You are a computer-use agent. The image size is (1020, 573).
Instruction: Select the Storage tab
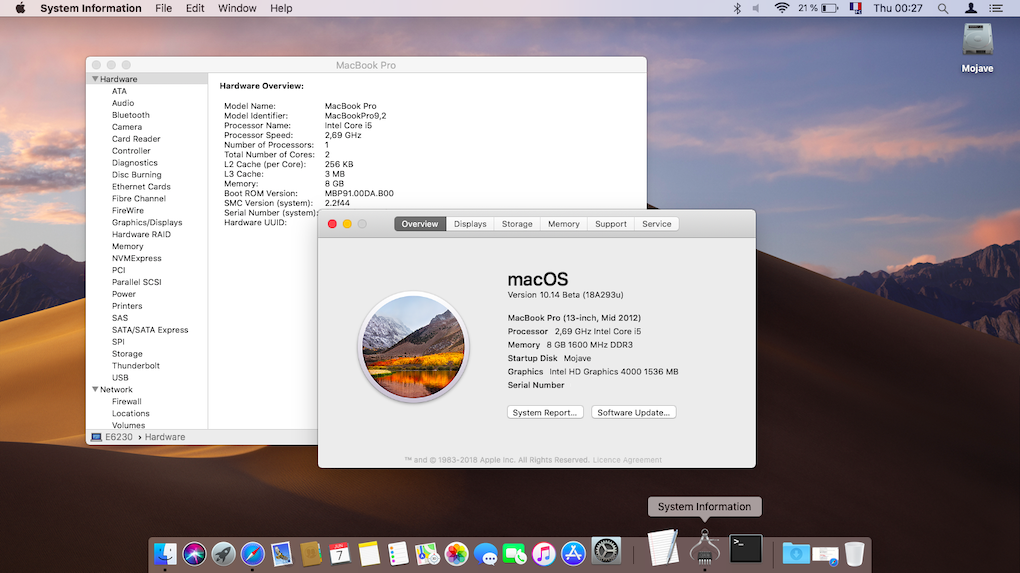tap(517, 224)
